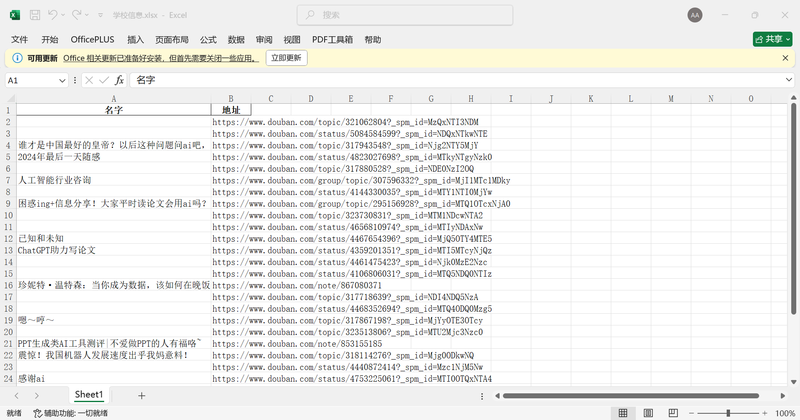
Task: Select cell 己知和未知
Action: (x=114, y=238)
